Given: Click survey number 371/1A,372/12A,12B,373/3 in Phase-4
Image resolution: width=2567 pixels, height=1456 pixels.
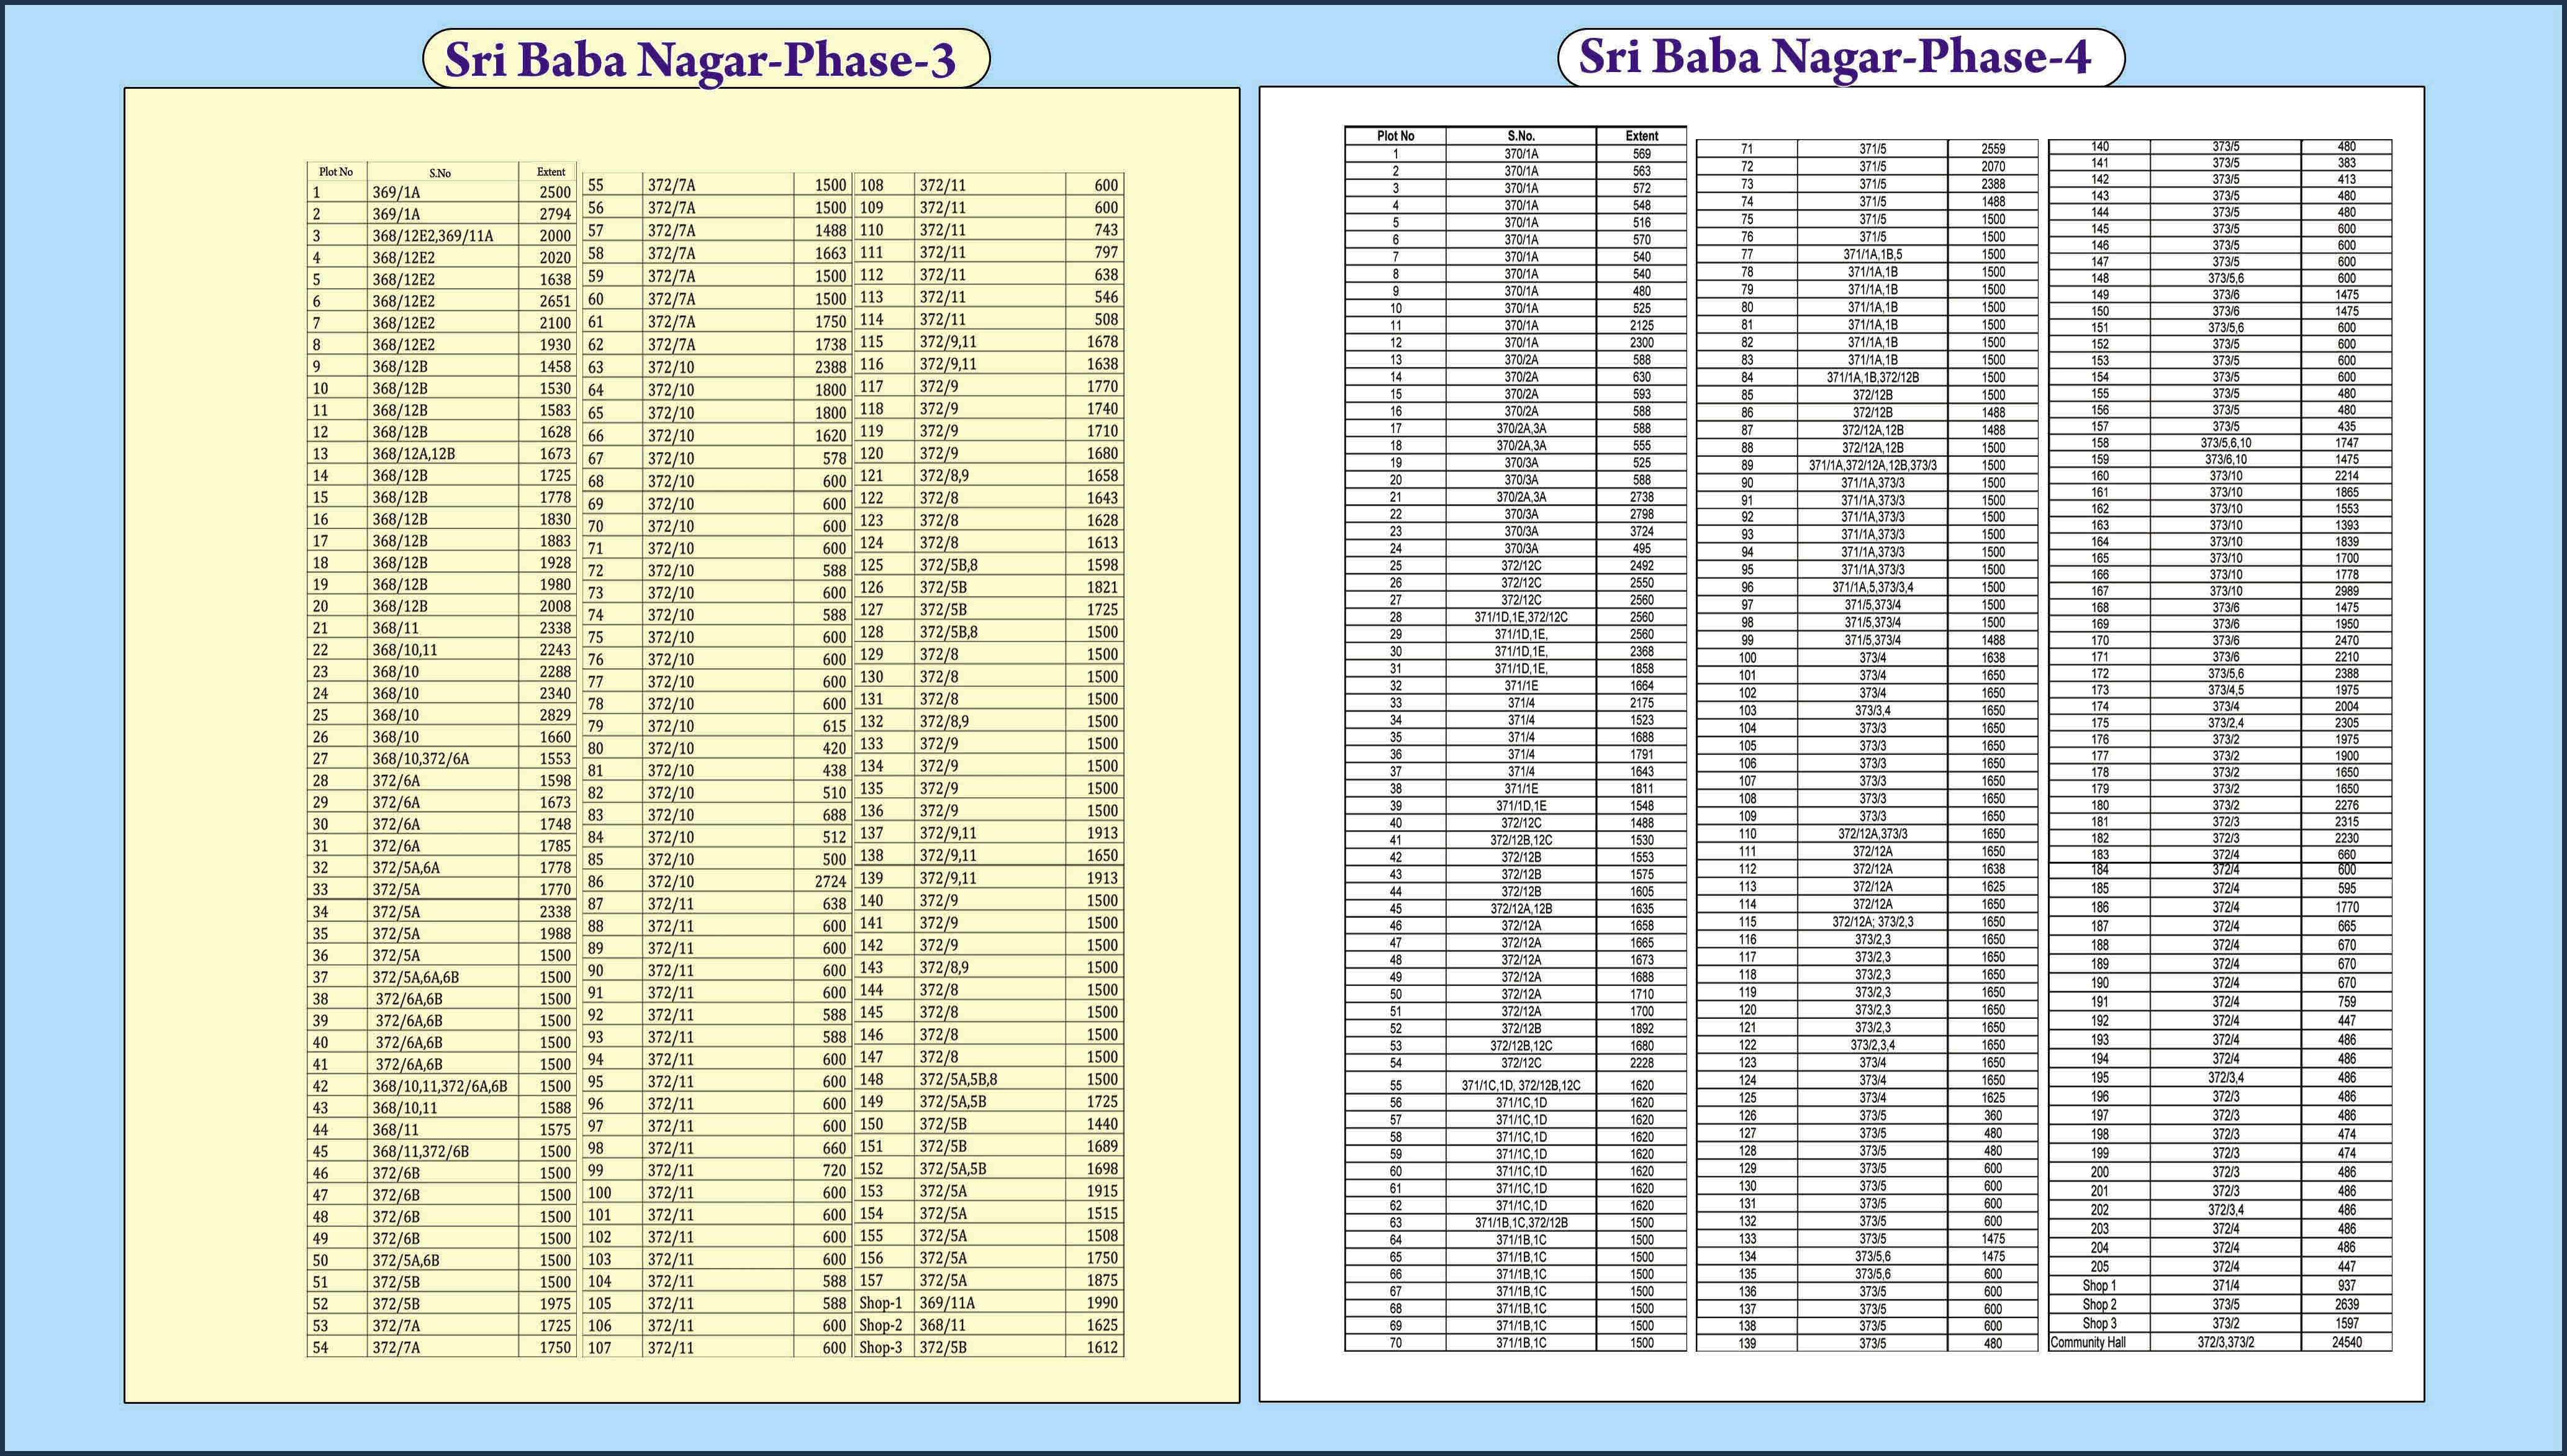Looking at the screenshot, I should [1872, 465].
